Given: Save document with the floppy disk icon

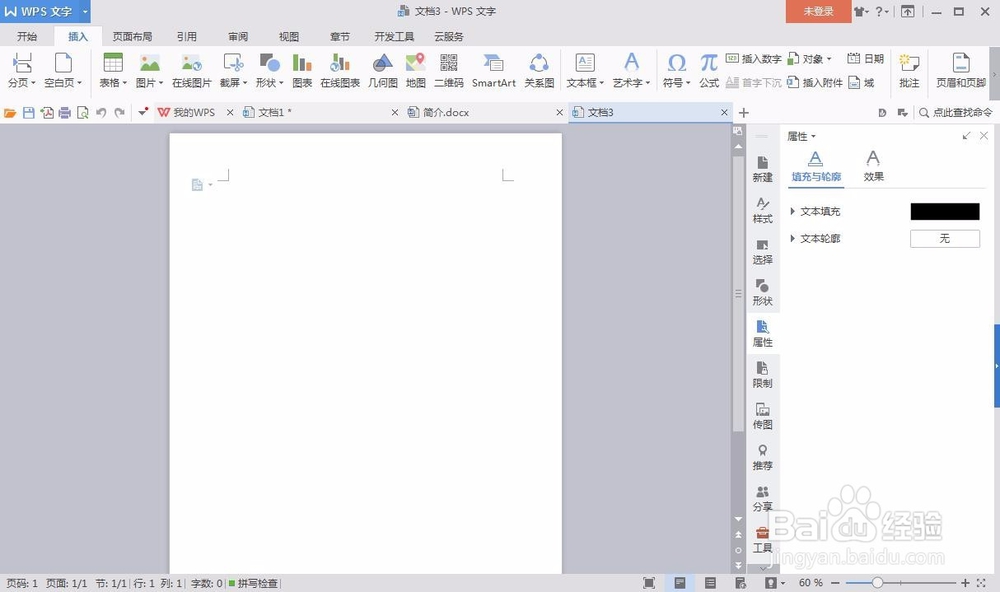Looking at the screenshot, I should click(x=28, y=113).
